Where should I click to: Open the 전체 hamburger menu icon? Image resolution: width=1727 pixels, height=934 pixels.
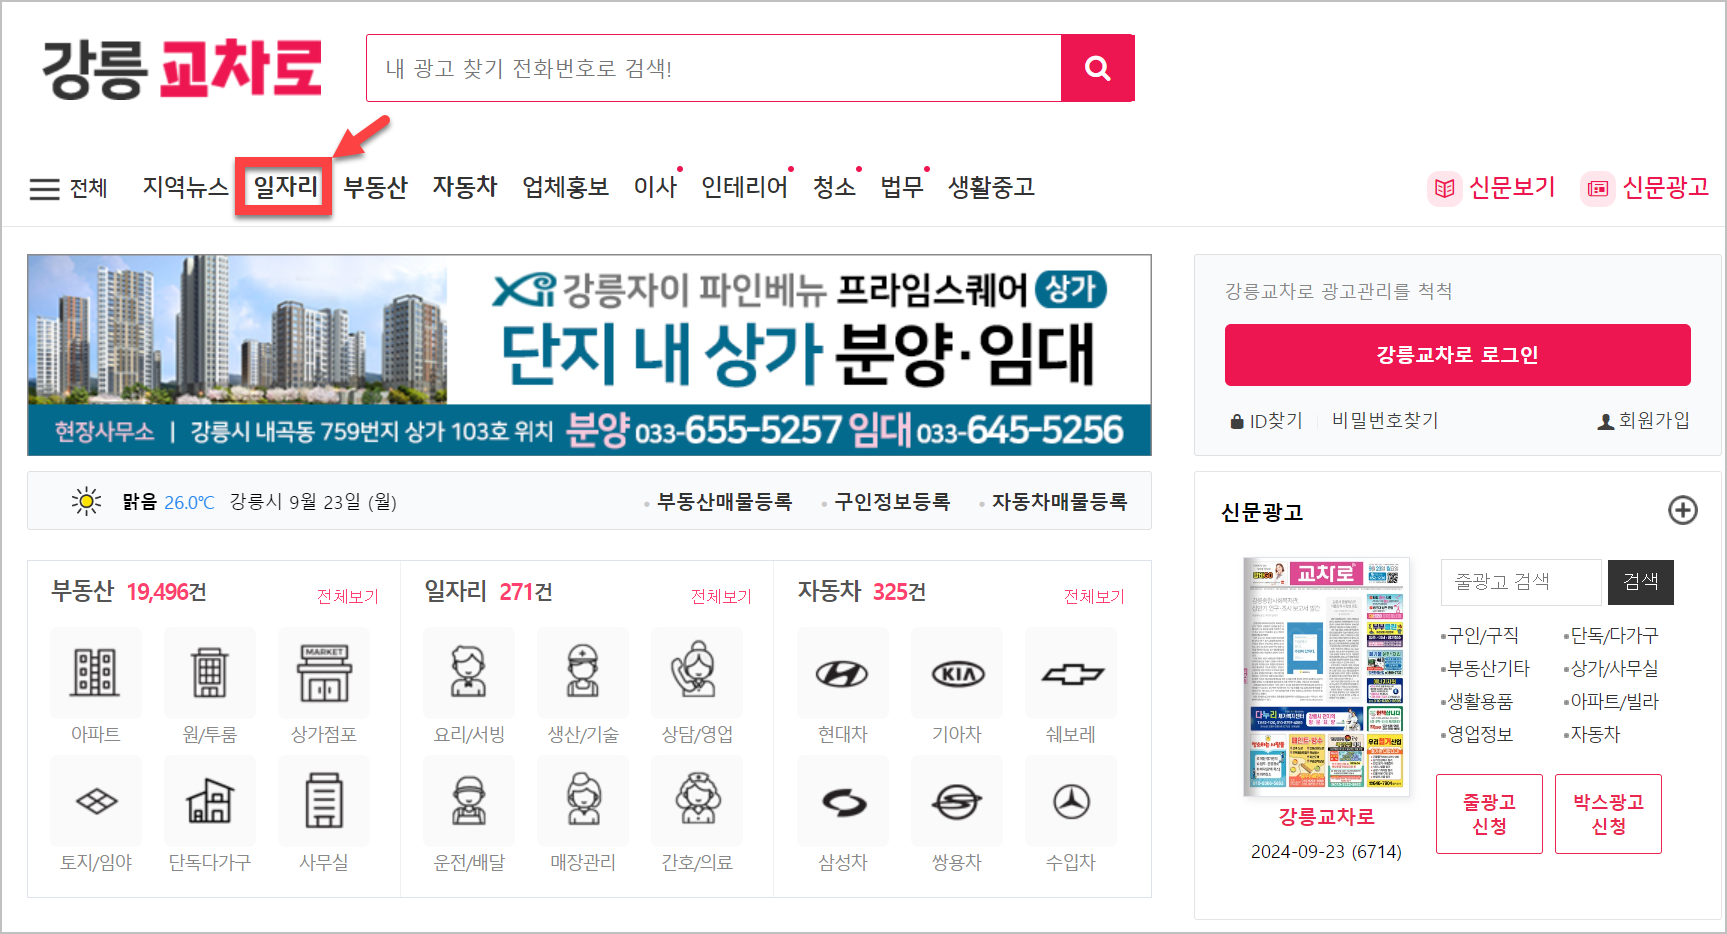point(45,189)
